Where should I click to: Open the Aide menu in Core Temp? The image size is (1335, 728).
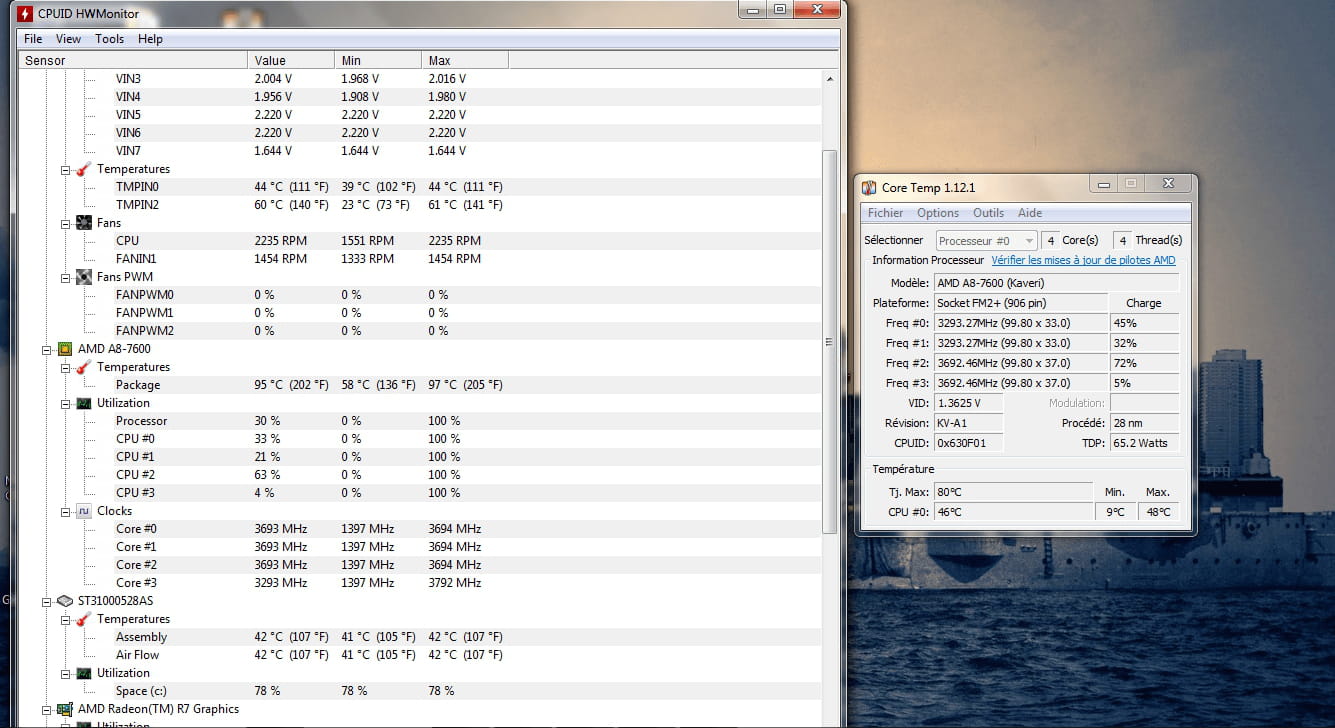pos(1030,213)
